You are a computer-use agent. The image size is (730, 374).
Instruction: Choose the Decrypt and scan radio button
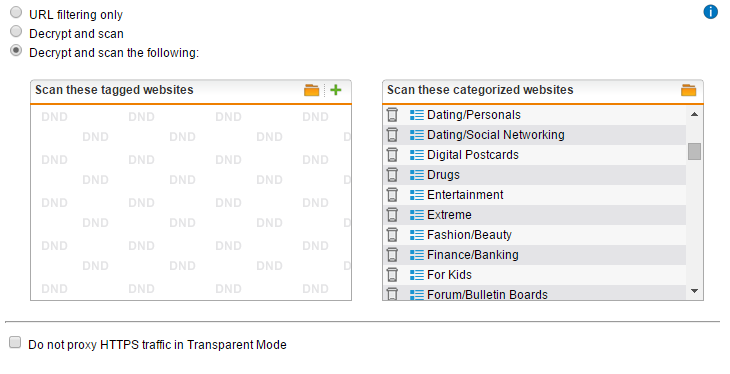16,31
